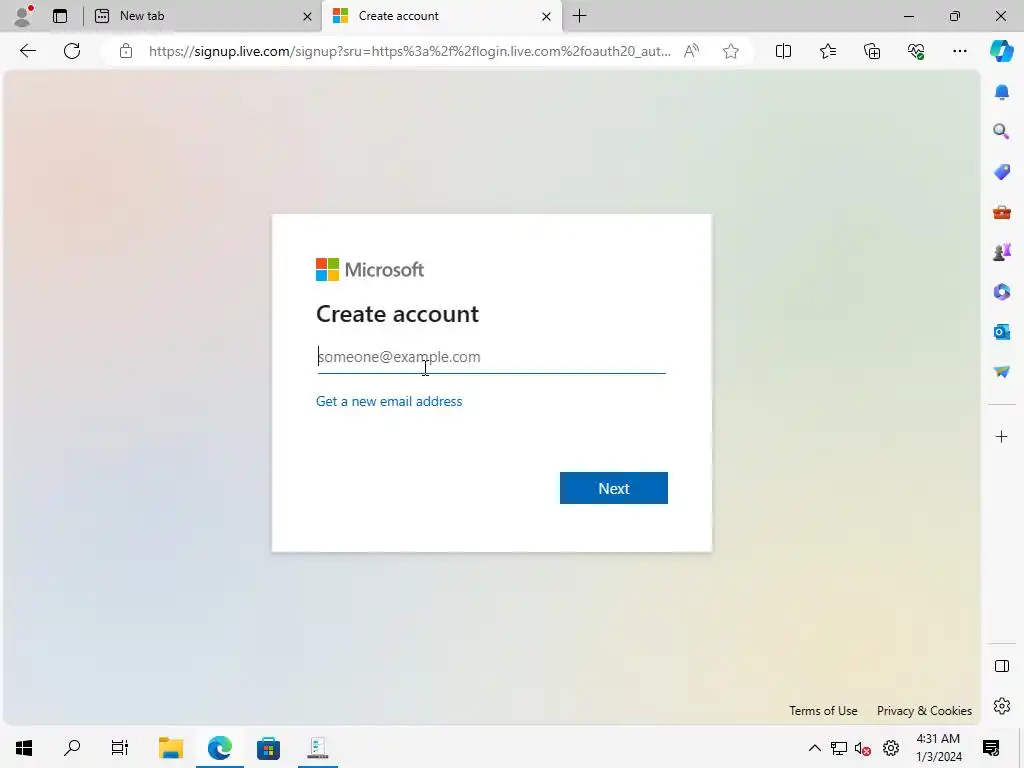Show hidden system tray icons

click(814, 748)
